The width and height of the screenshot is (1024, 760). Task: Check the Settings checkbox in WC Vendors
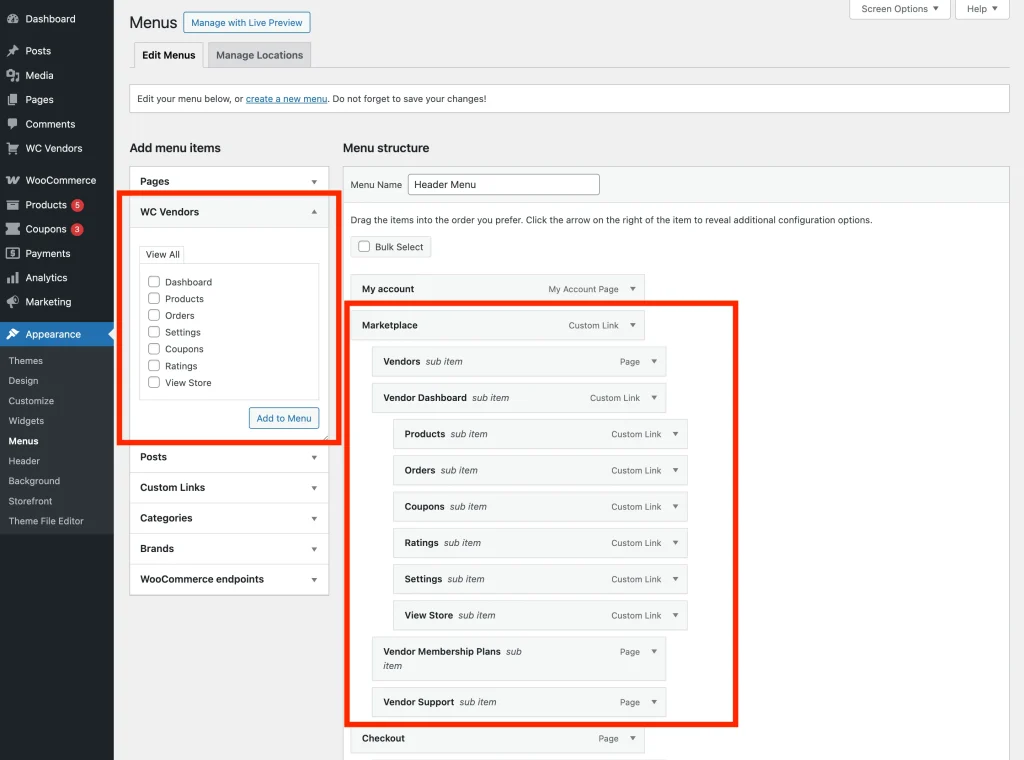(154, 332)
